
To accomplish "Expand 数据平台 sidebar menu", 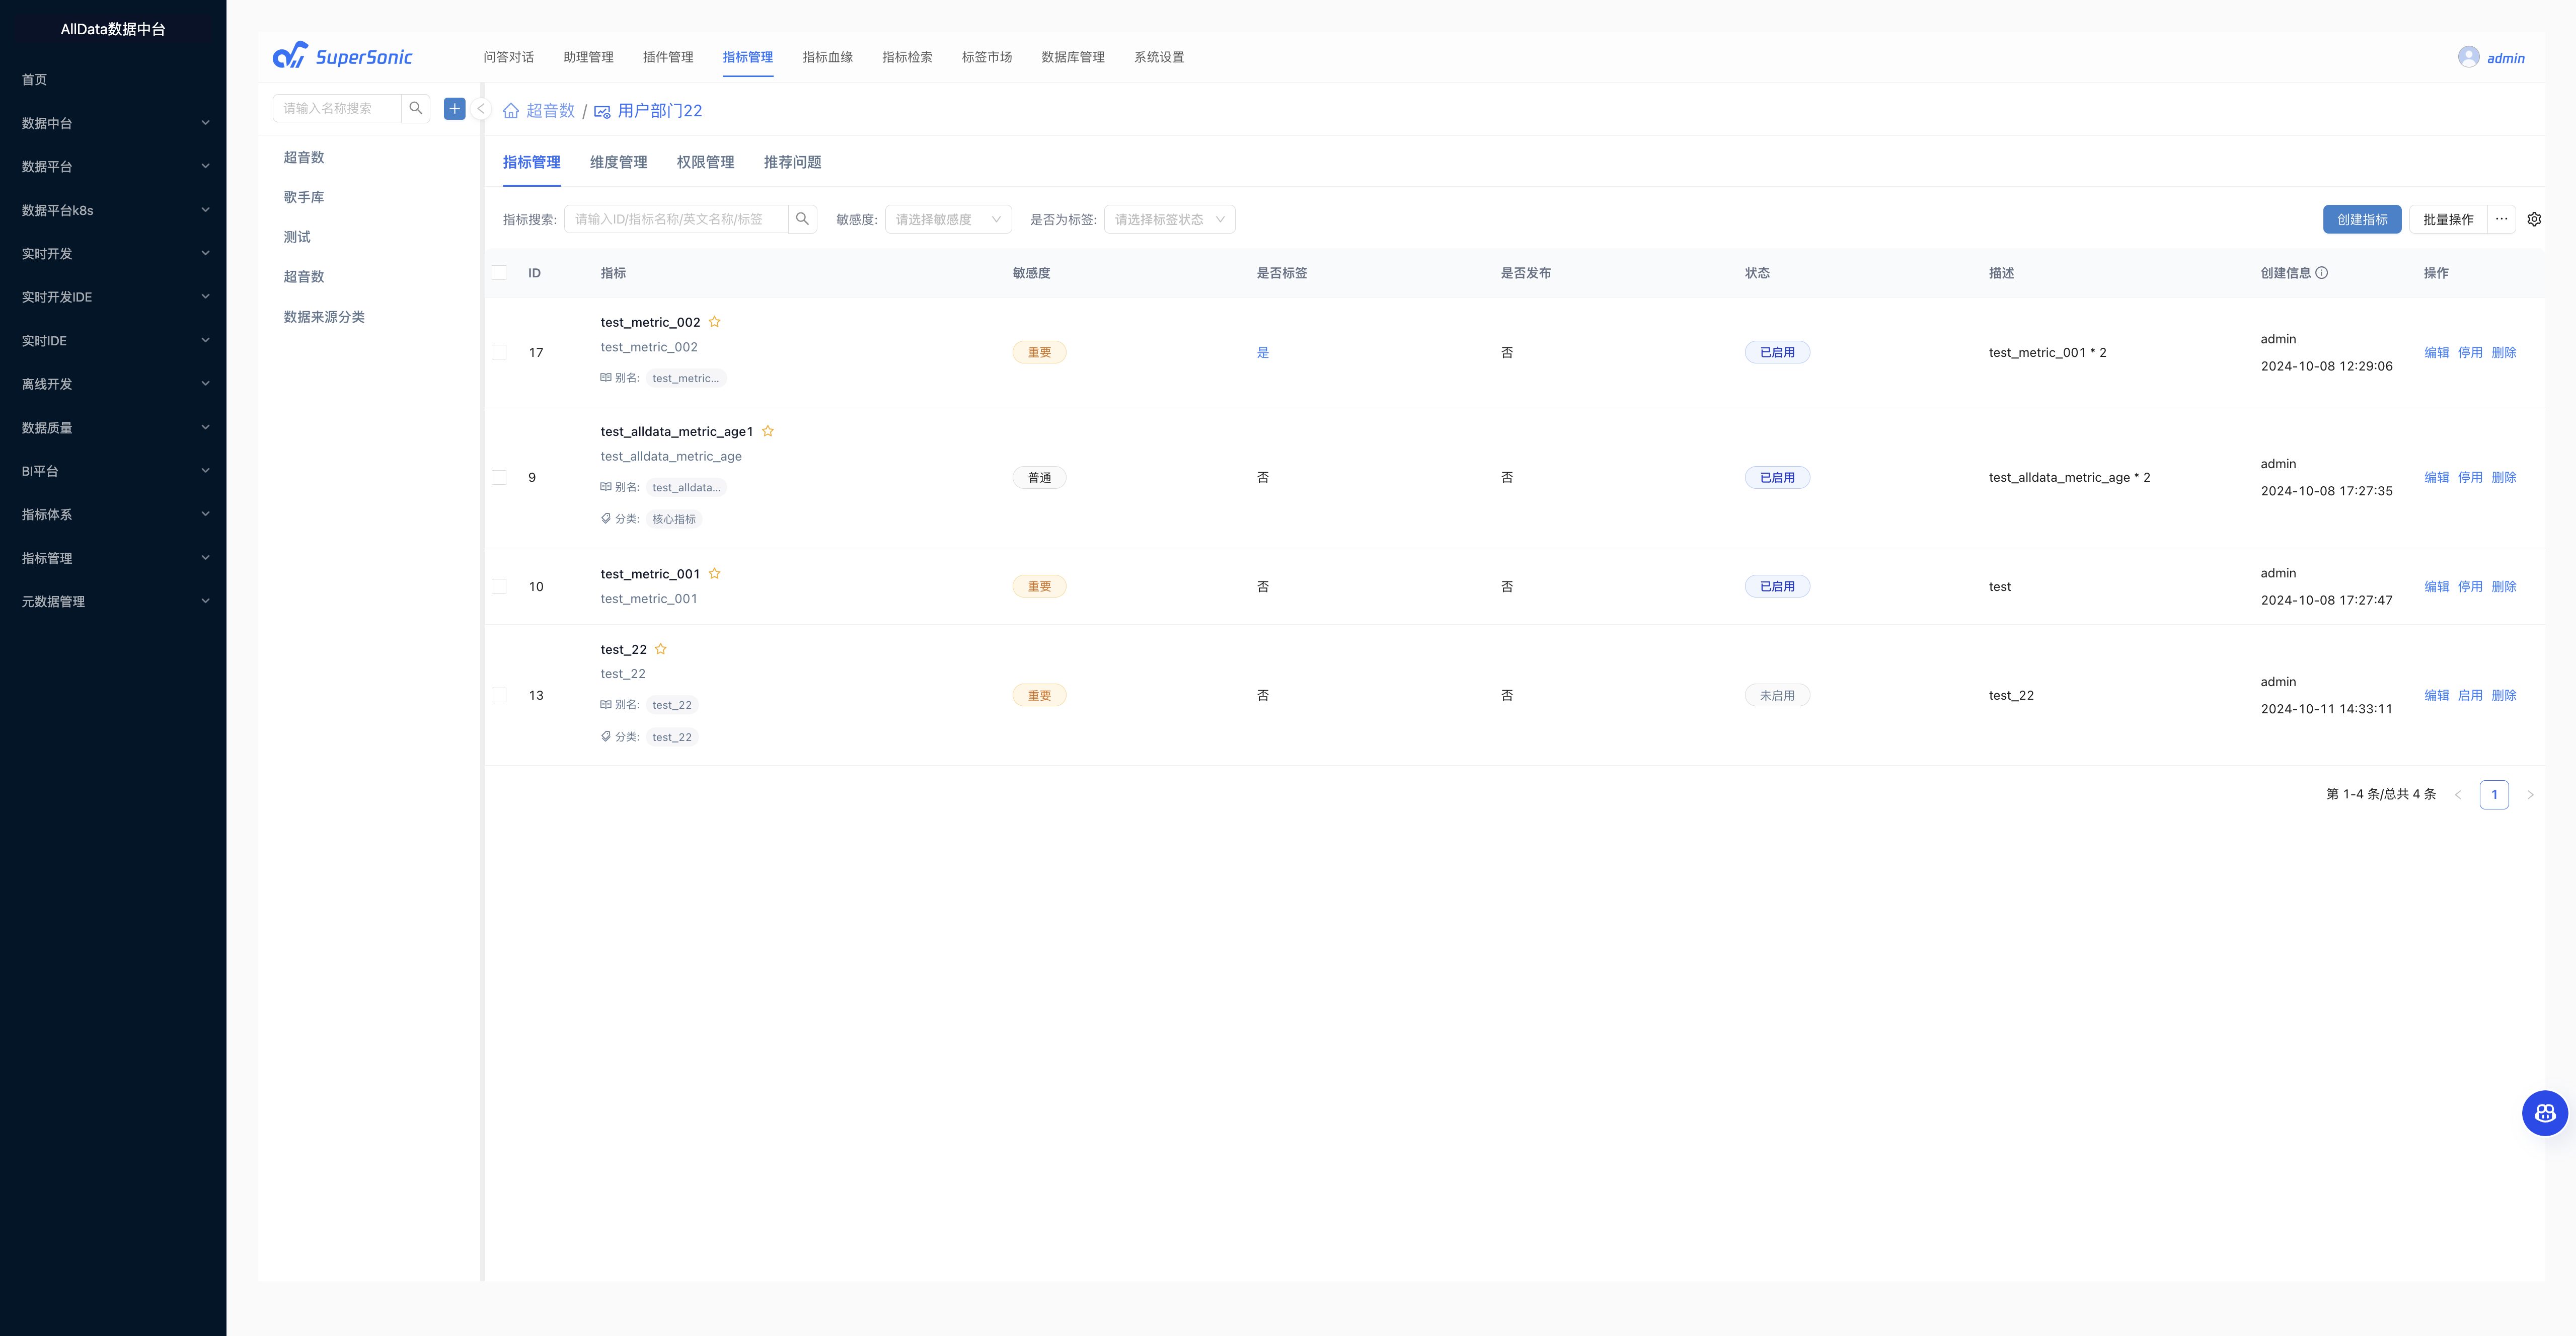I will coord(113,166).
